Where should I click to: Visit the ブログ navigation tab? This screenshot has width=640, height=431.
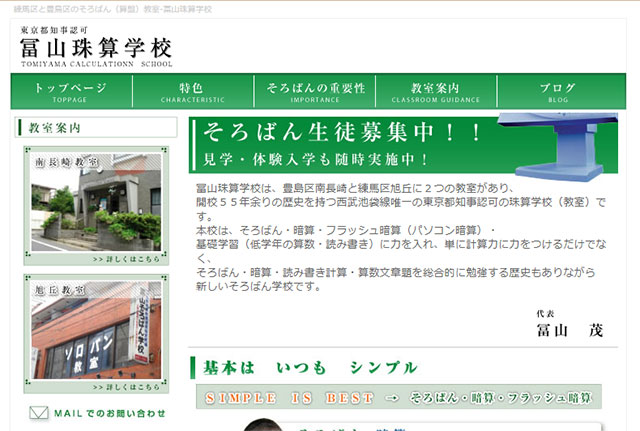point(557,91)
